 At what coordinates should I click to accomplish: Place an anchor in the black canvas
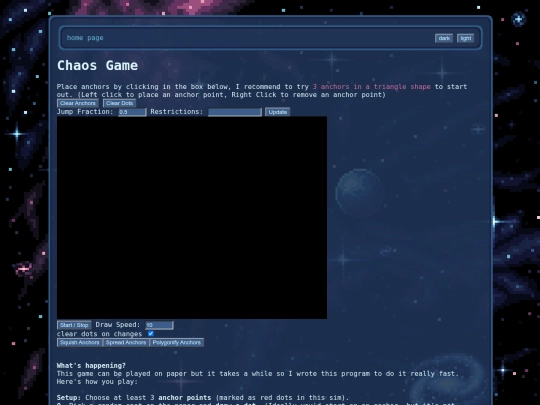tap(192, 218)
